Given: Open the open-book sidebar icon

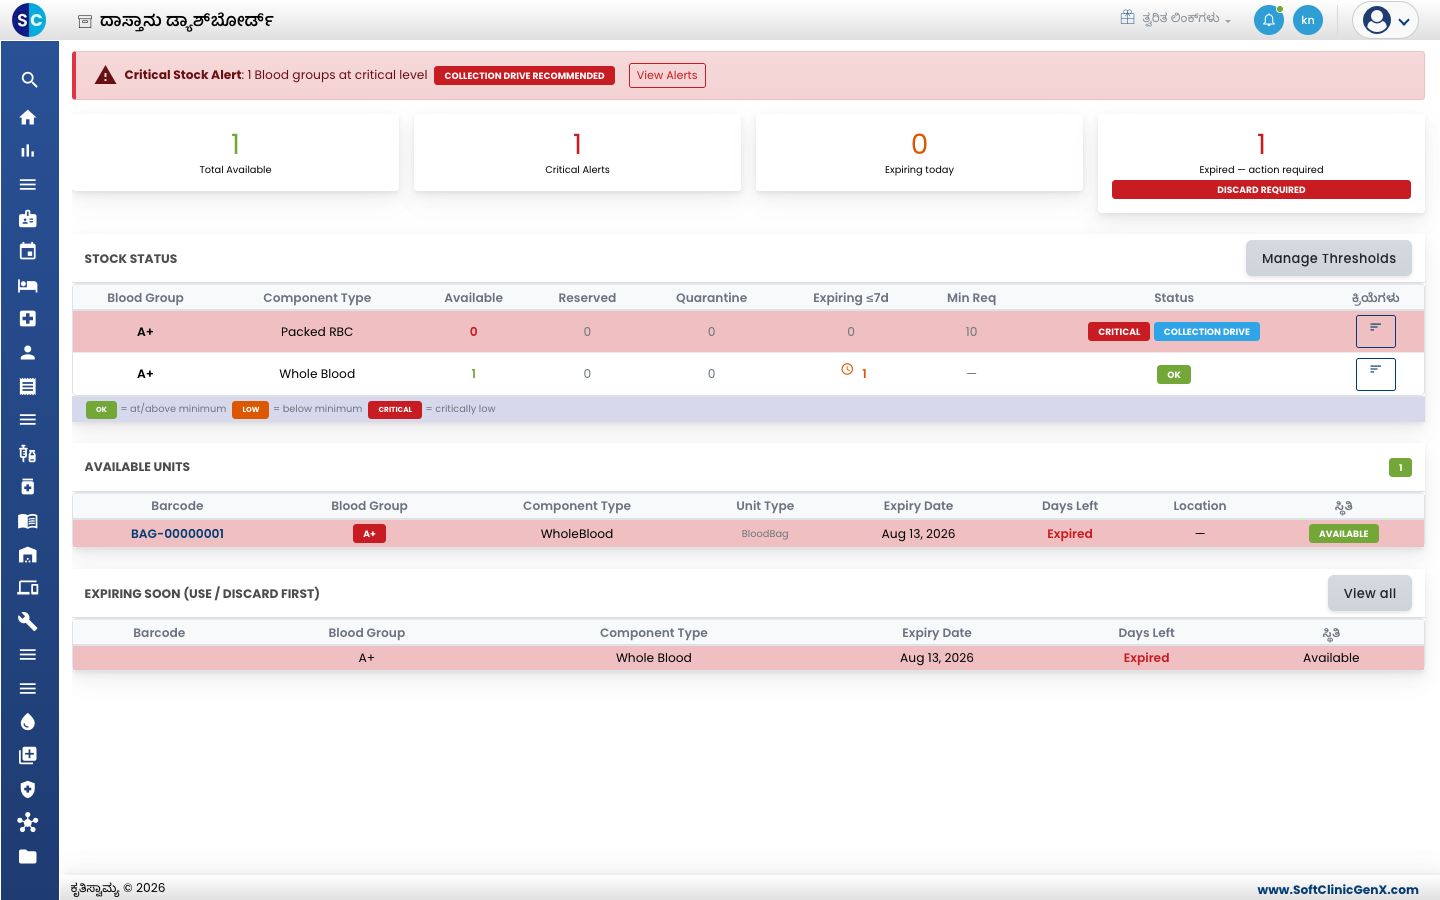Looking at the screenshot, I should pos(28,521).
